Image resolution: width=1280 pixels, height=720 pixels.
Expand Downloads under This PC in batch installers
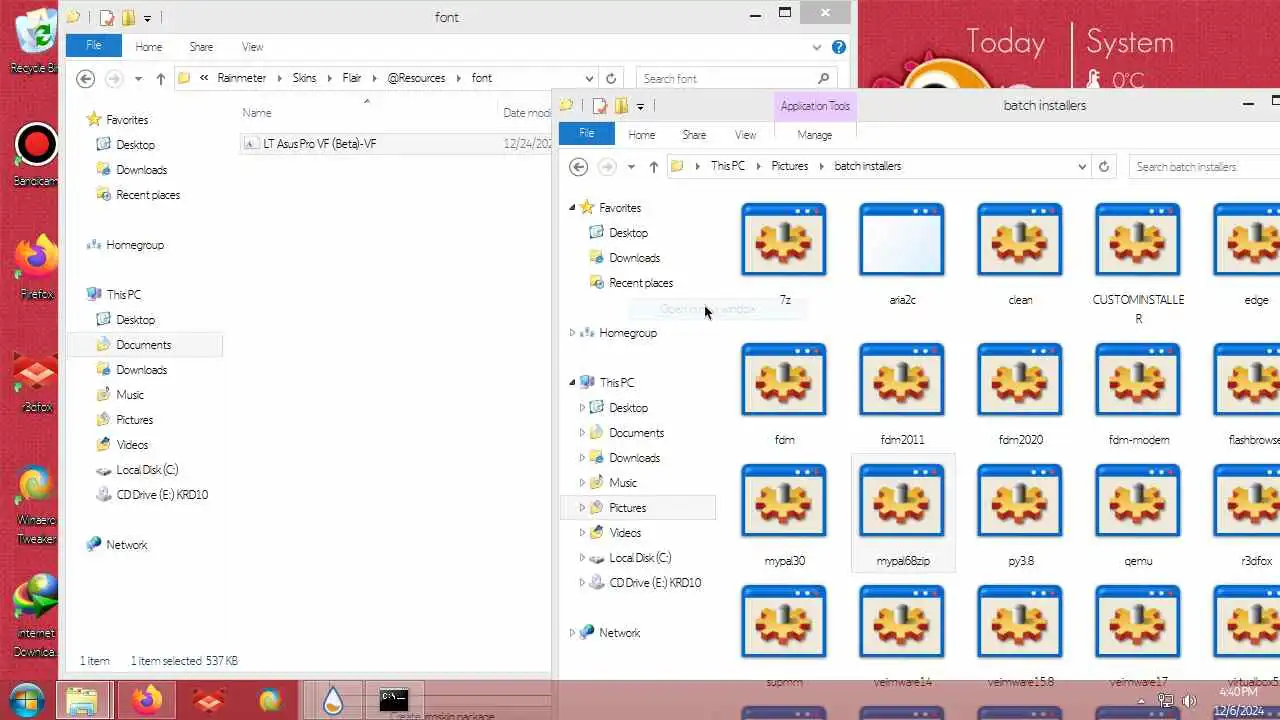coord(582,458)
